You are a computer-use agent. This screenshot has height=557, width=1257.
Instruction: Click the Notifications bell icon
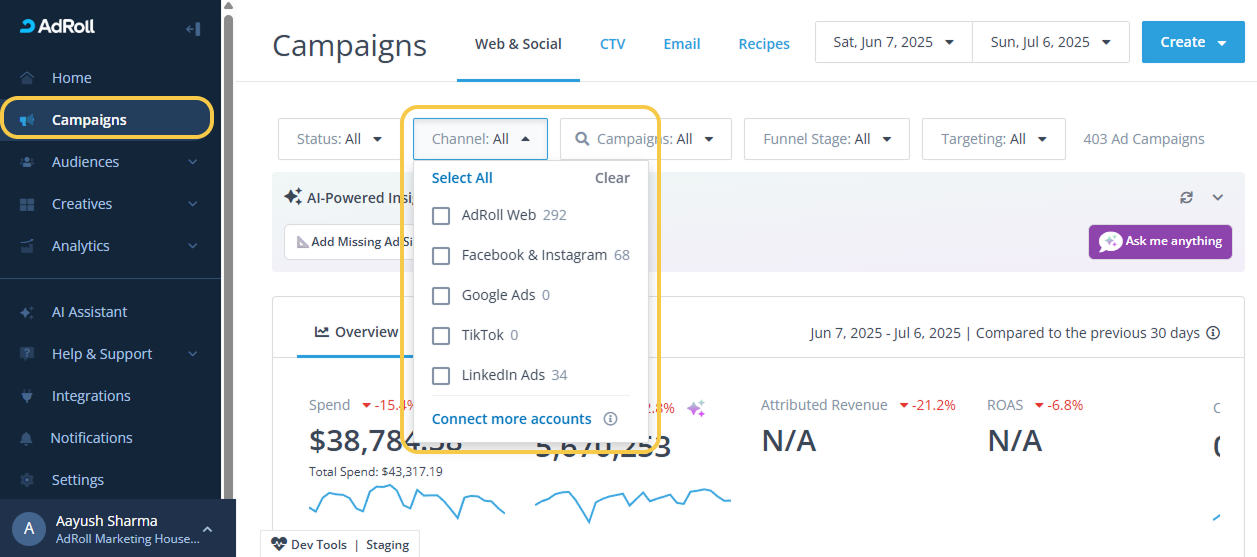28,438
